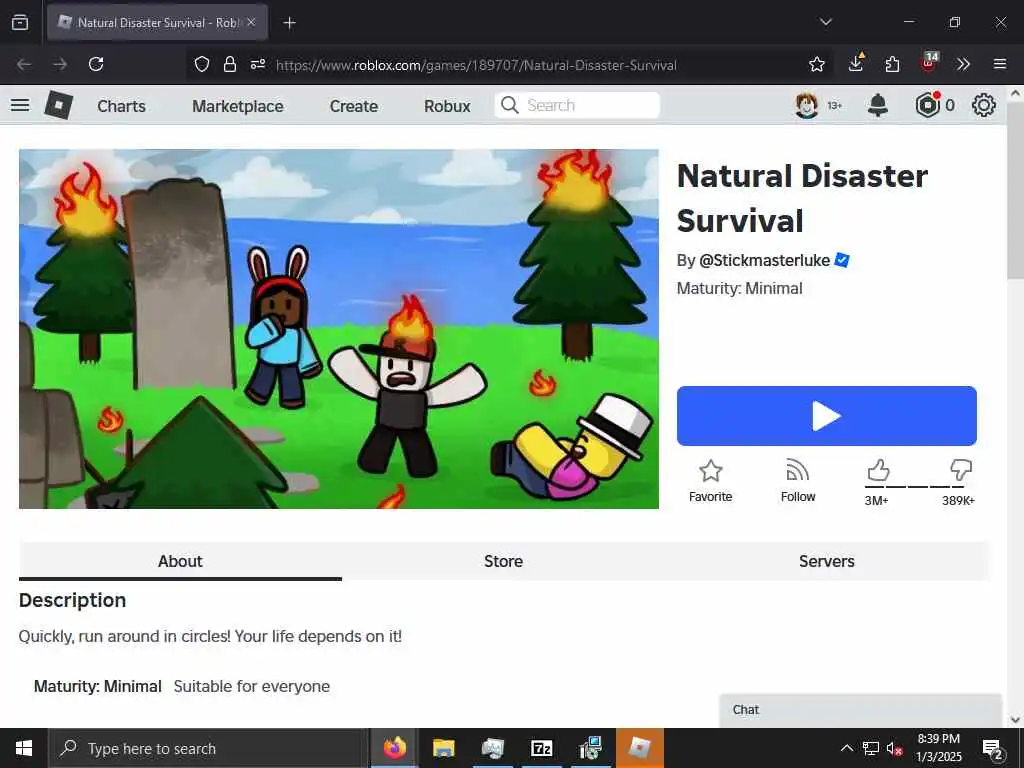Switch to the Store tab
1024x768 pixels.
point(504,561)
